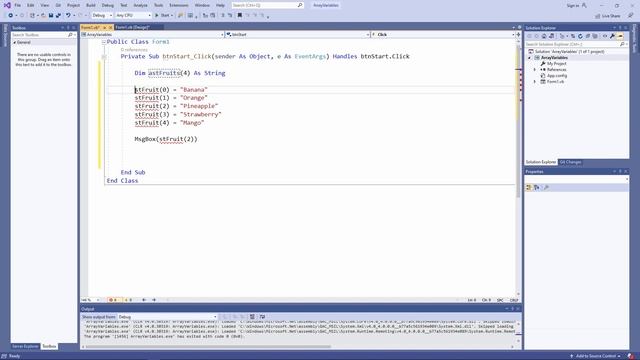Viewport: 640px width, 360px height.
Task: Open the Project menu
Action: pyautogui.click(x=73, y=5)
